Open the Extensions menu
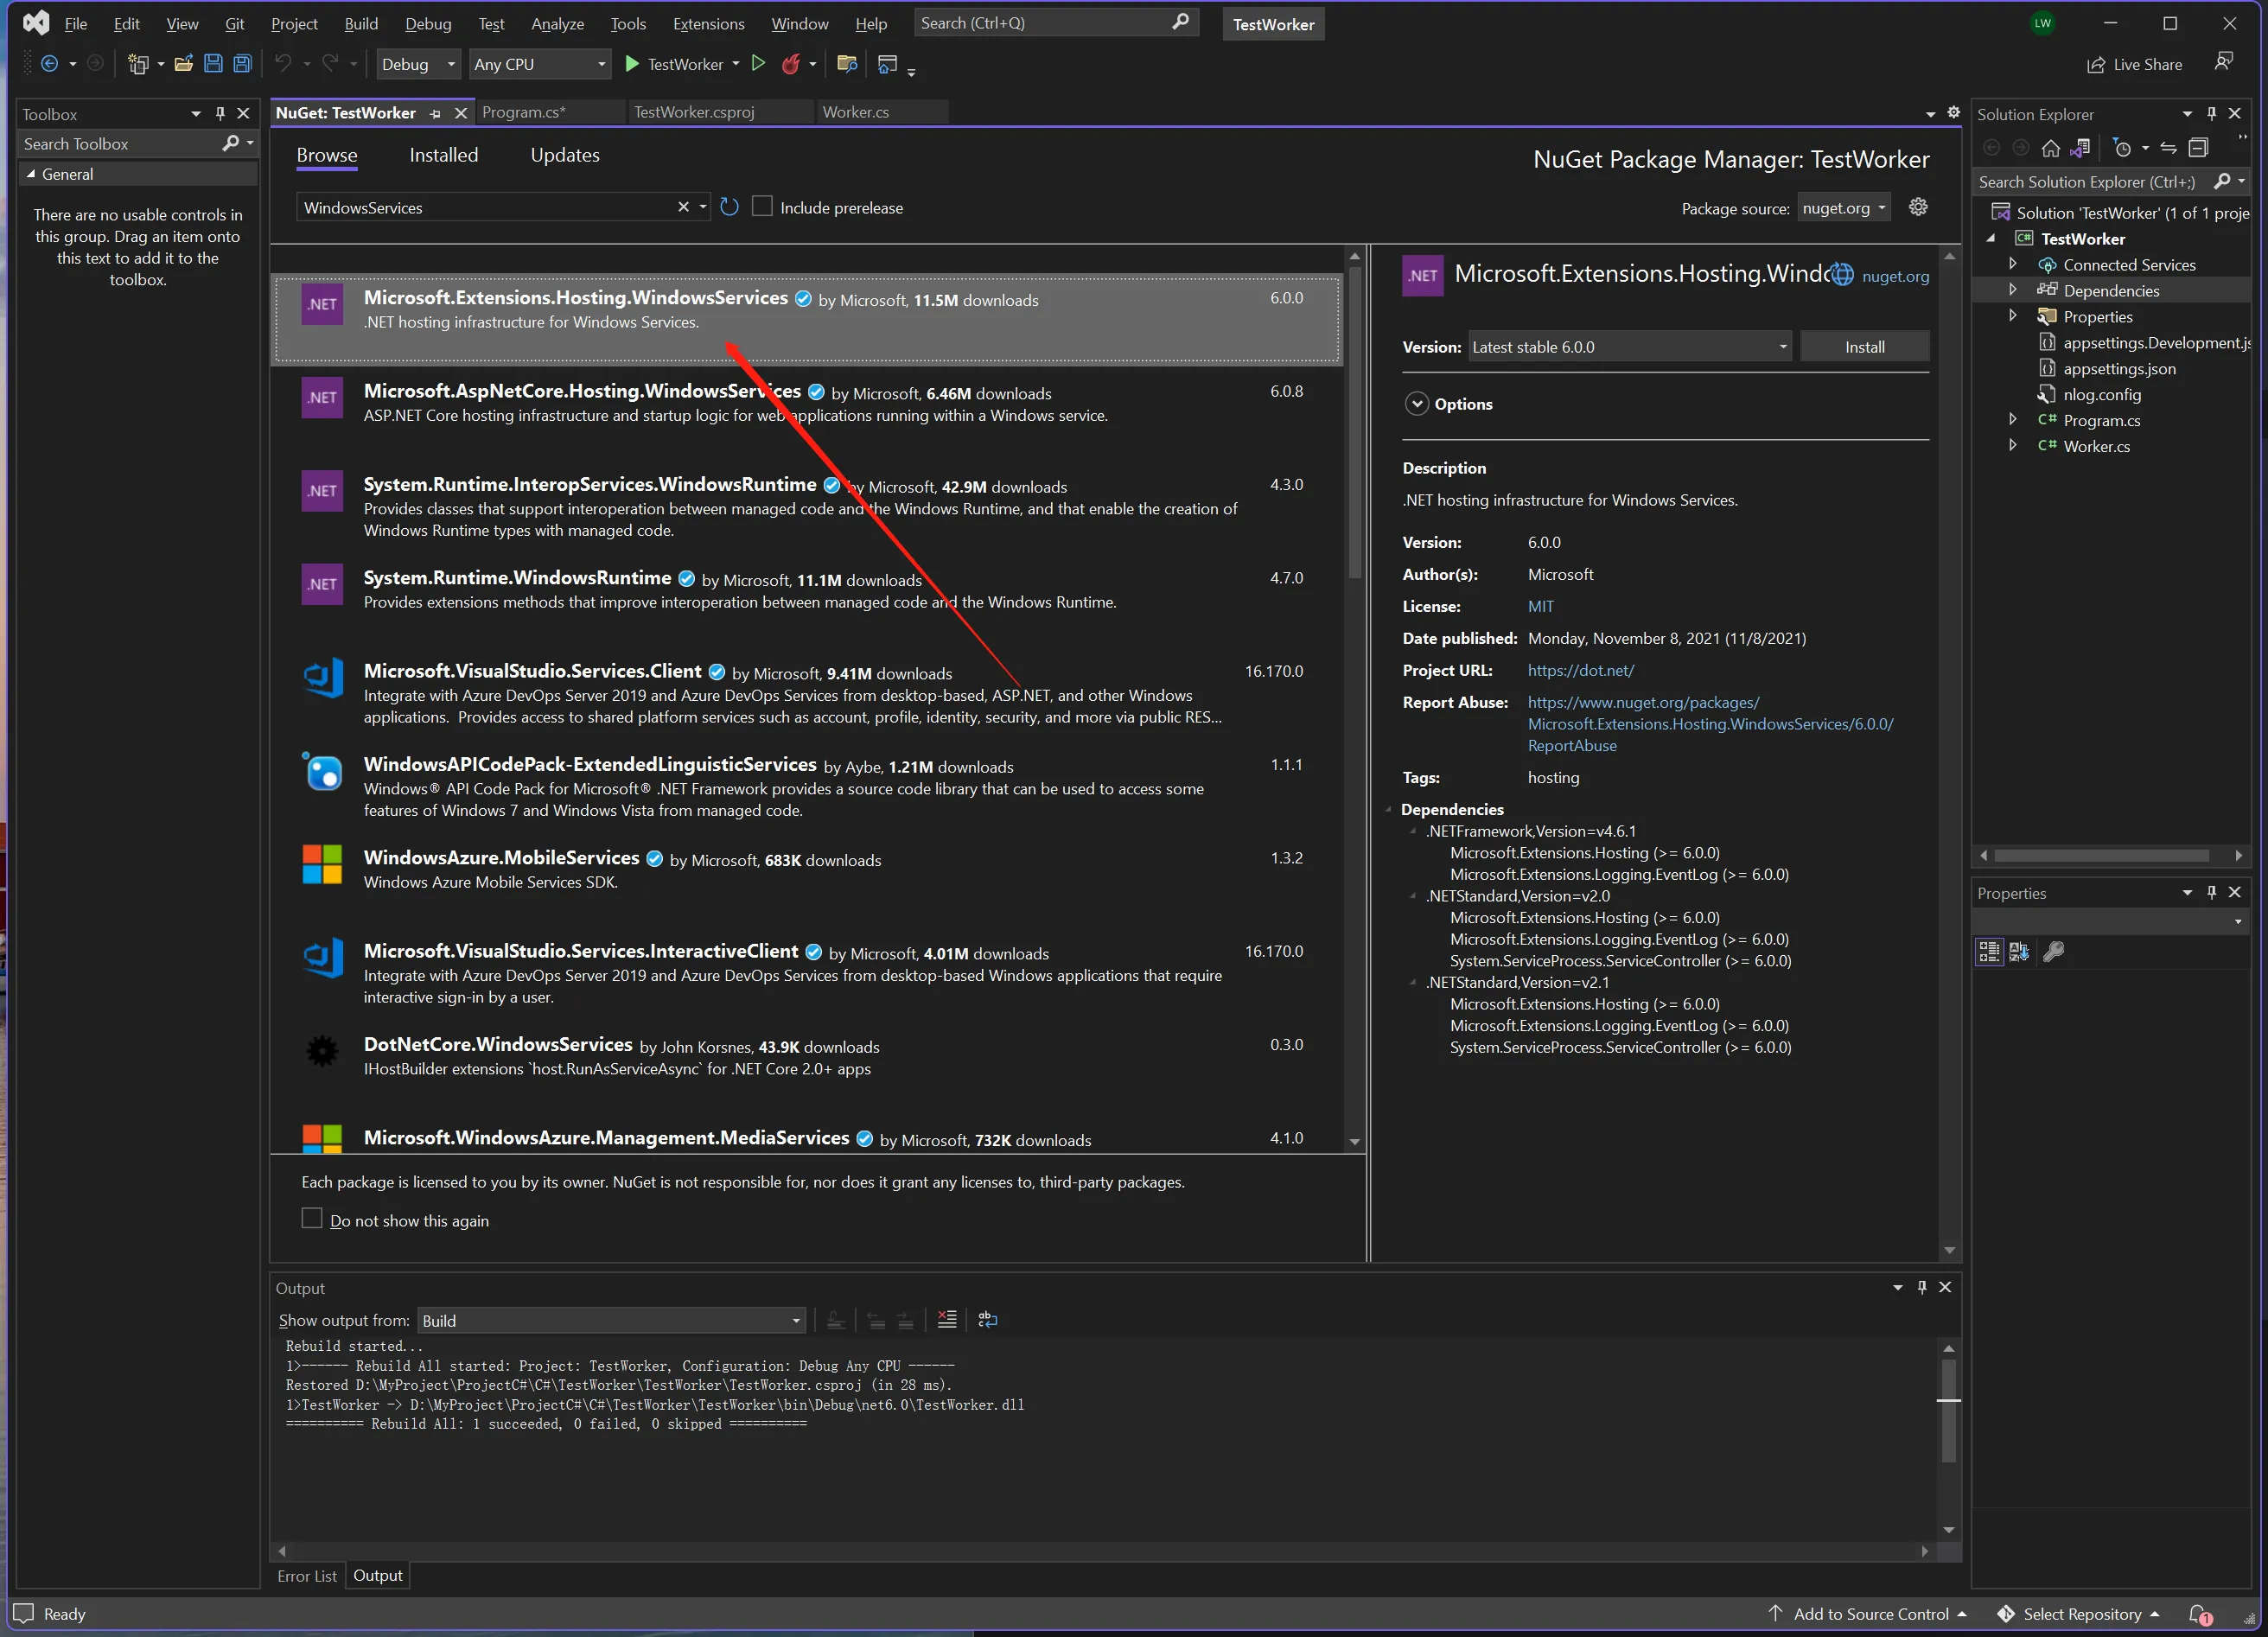This screenshot has height=1637, width=2268. coord(708,23)
